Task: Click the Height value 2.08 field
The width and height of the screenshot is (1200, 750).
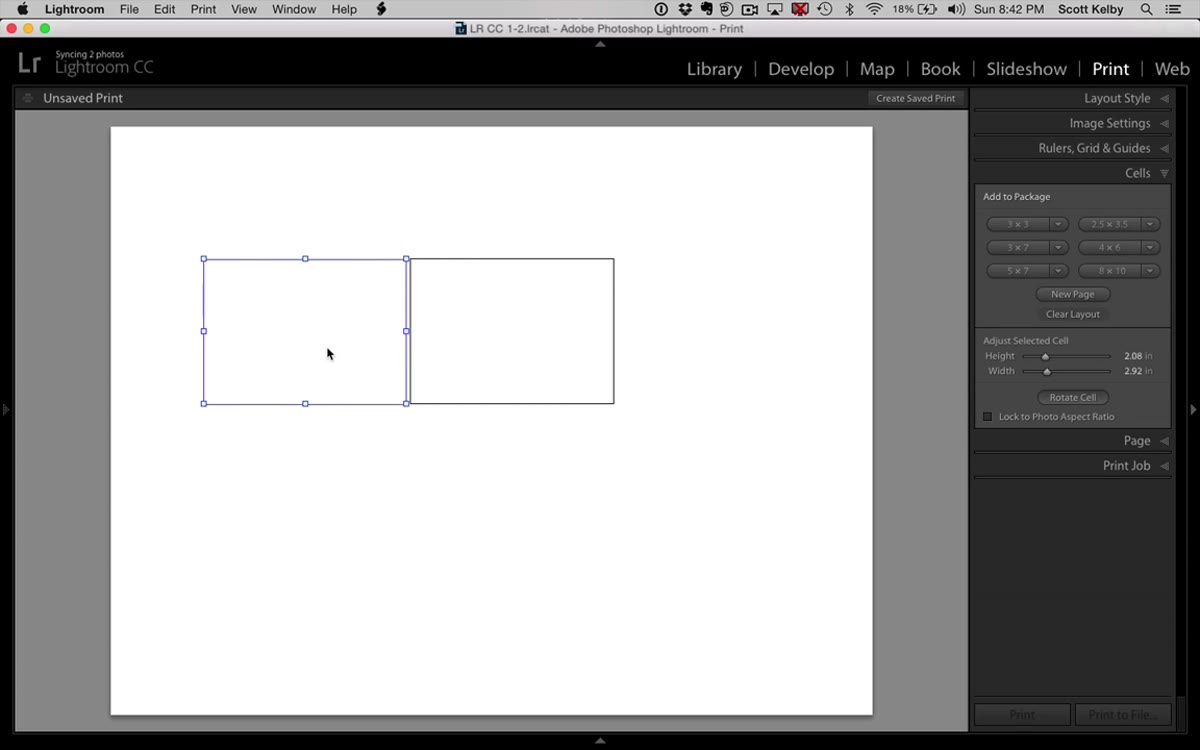Action: [x=1132, y=356]
